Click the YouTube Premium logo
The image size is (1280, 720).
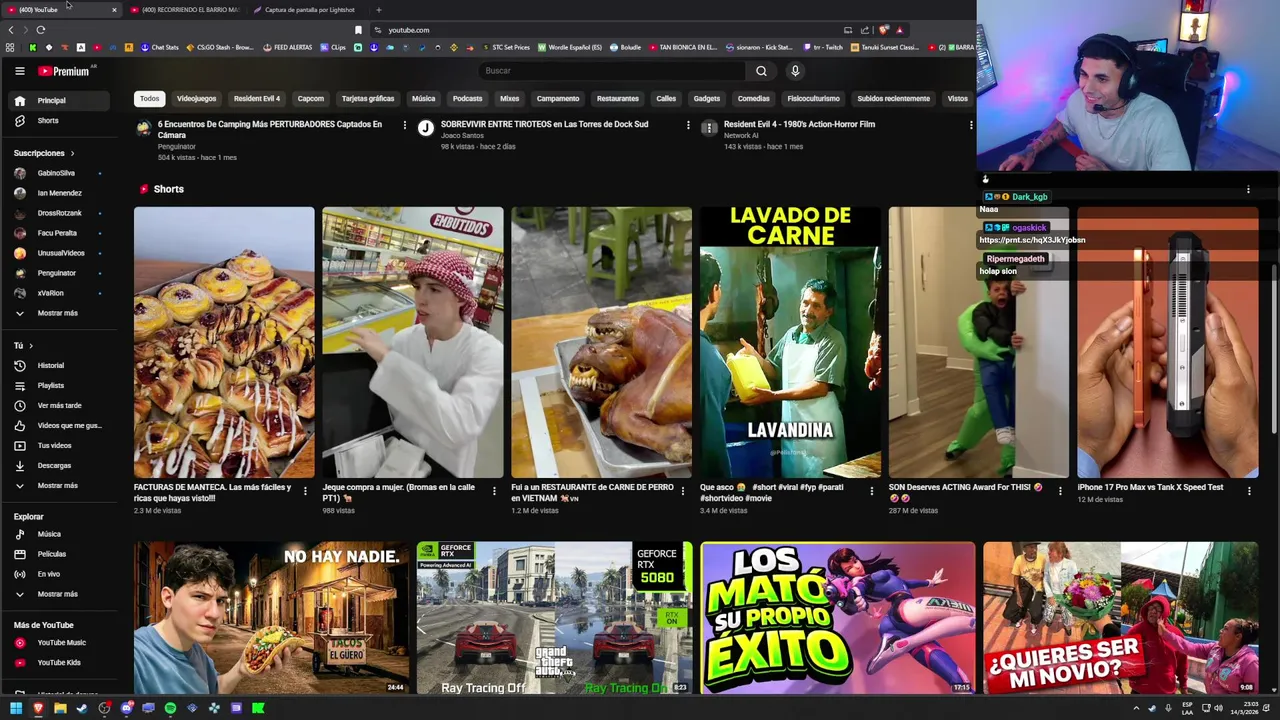coord(65,71)
